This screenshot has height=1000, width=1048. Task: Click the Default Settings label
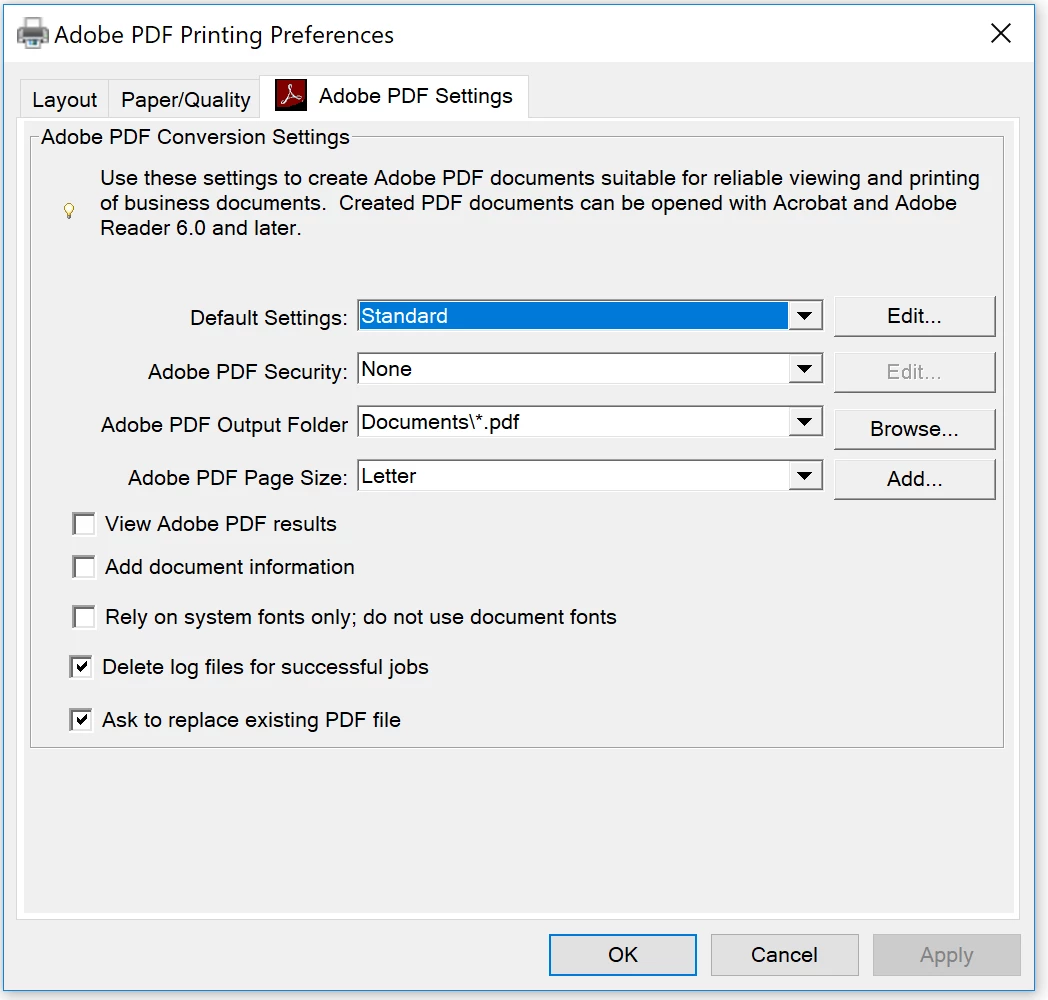point(269,318)
